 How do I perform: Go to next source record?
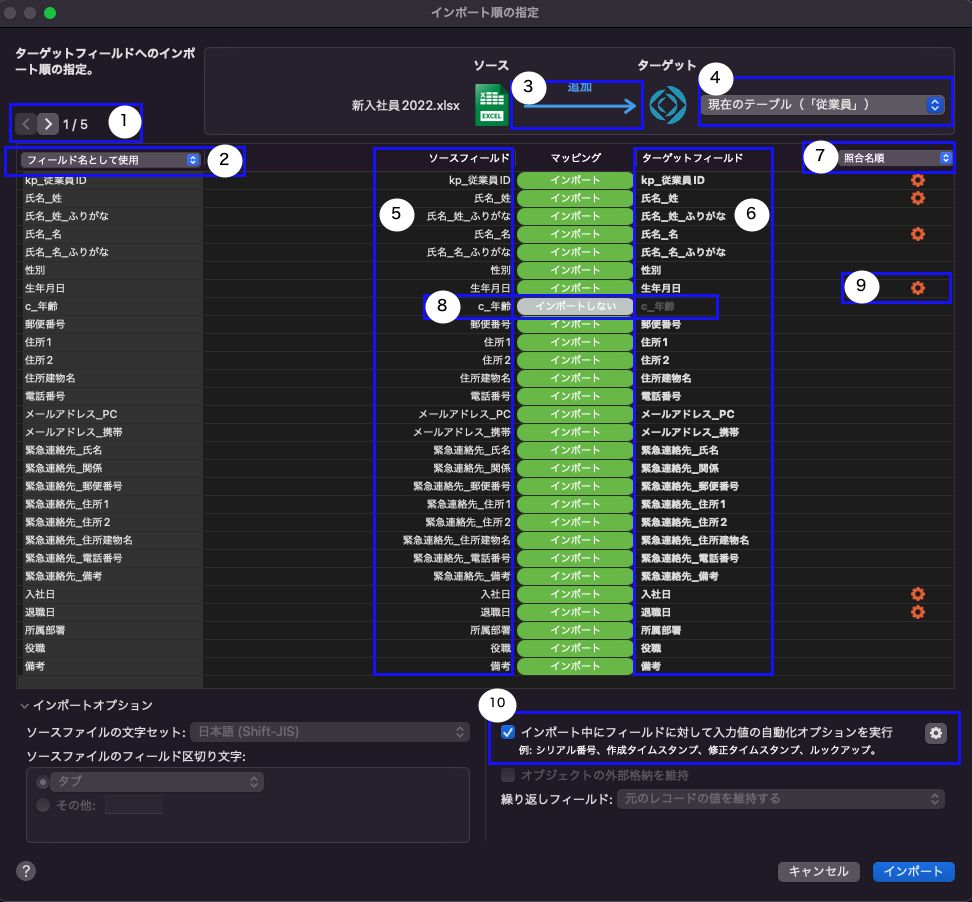point(47,124)
